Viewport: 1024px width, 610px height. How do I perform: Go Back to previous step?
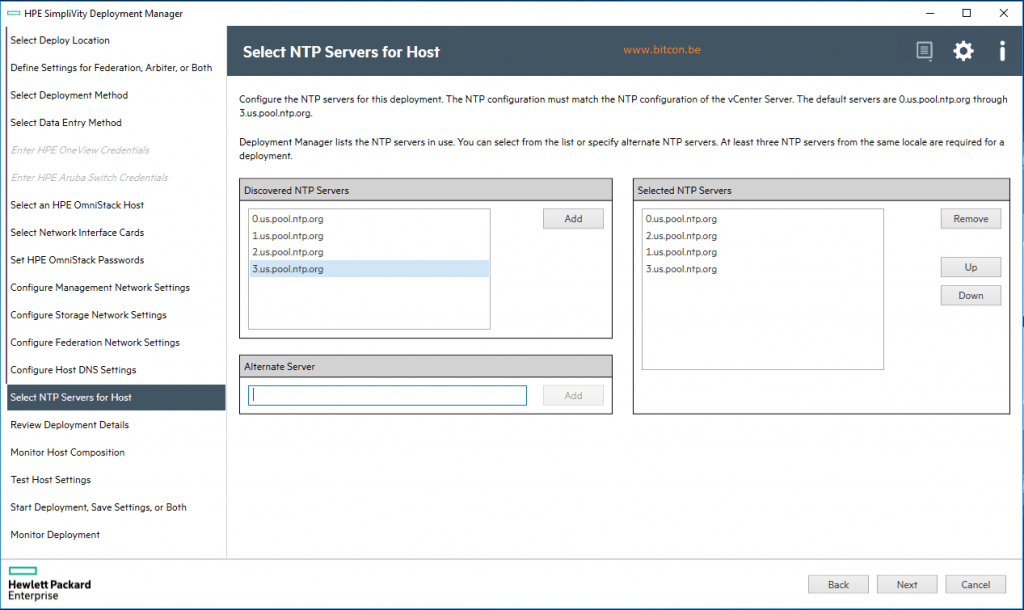(x=838, y=585)
